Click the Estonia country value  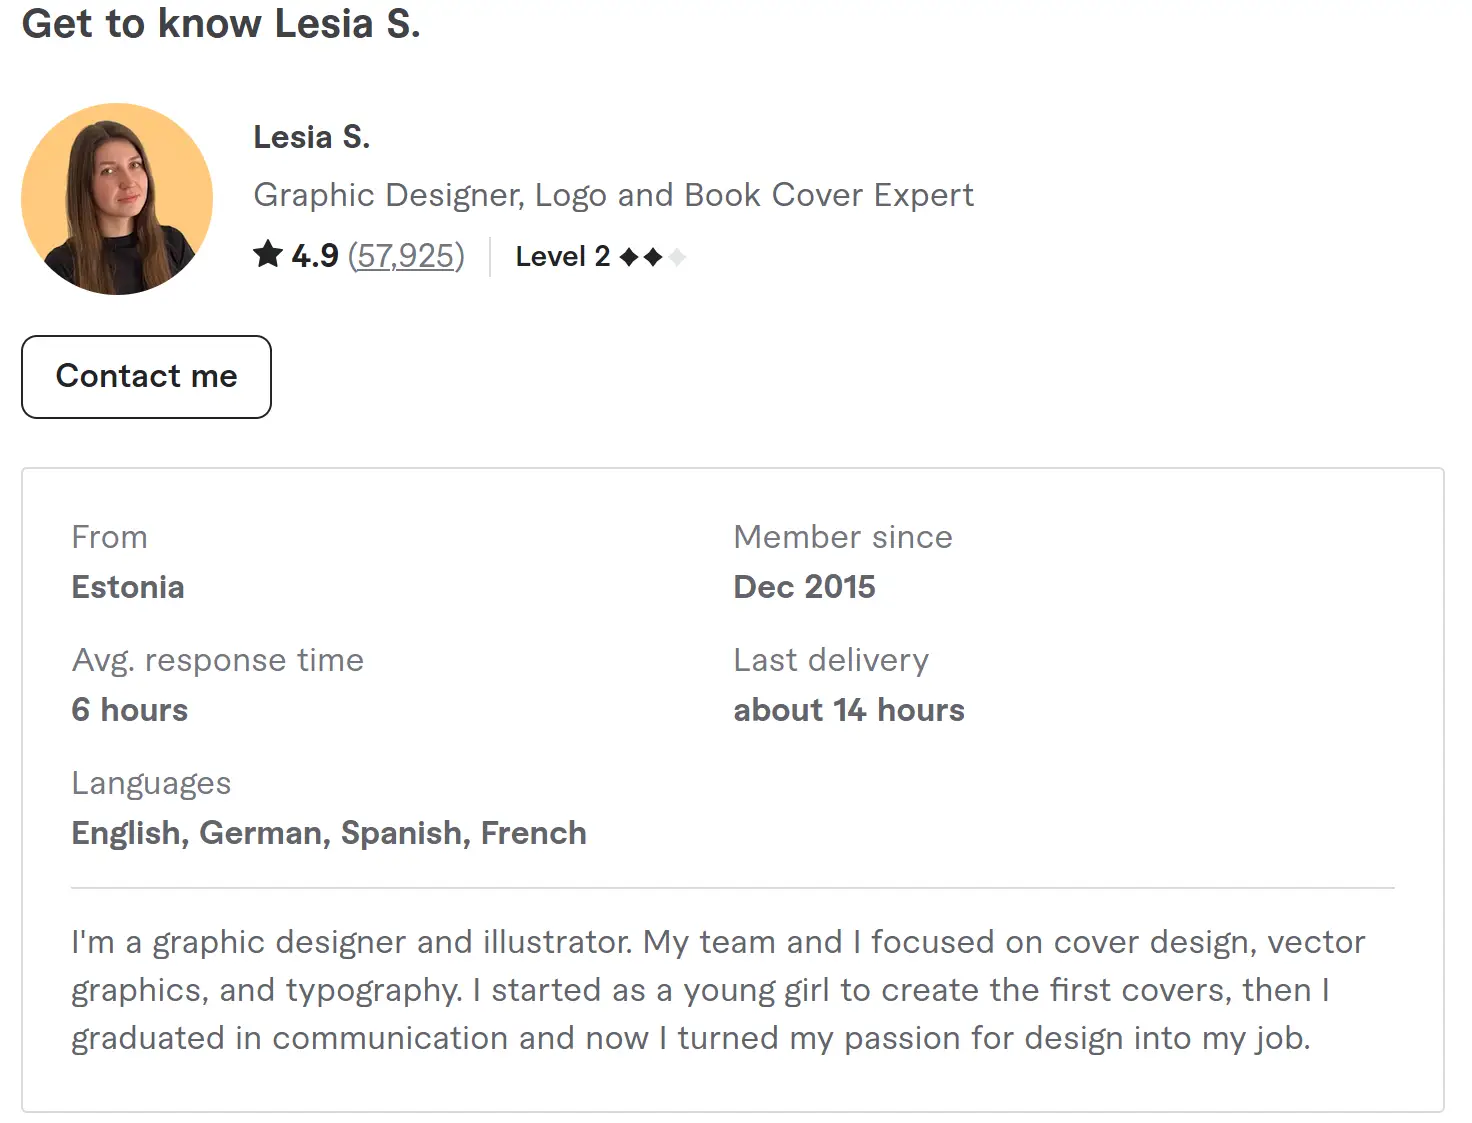(x=128, y=587)
